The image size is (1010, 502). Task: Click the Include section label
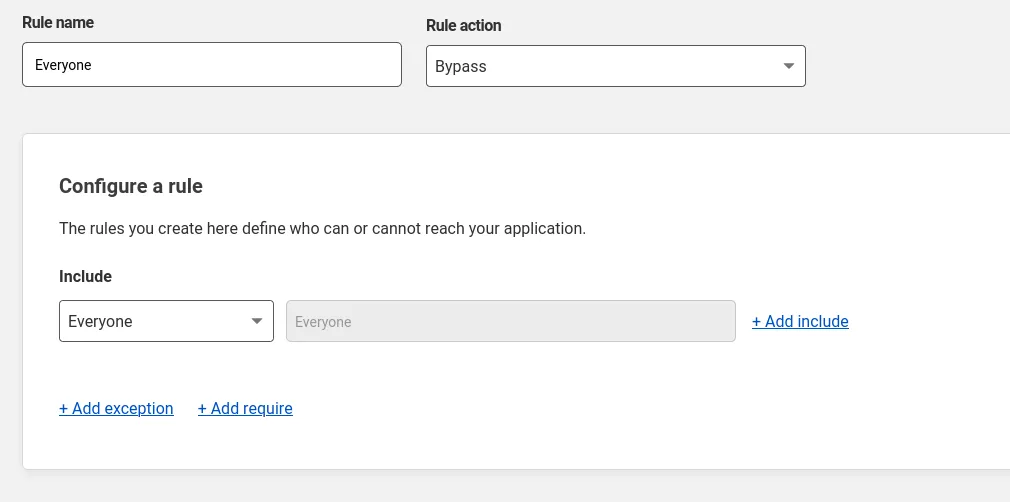[85, 276]
